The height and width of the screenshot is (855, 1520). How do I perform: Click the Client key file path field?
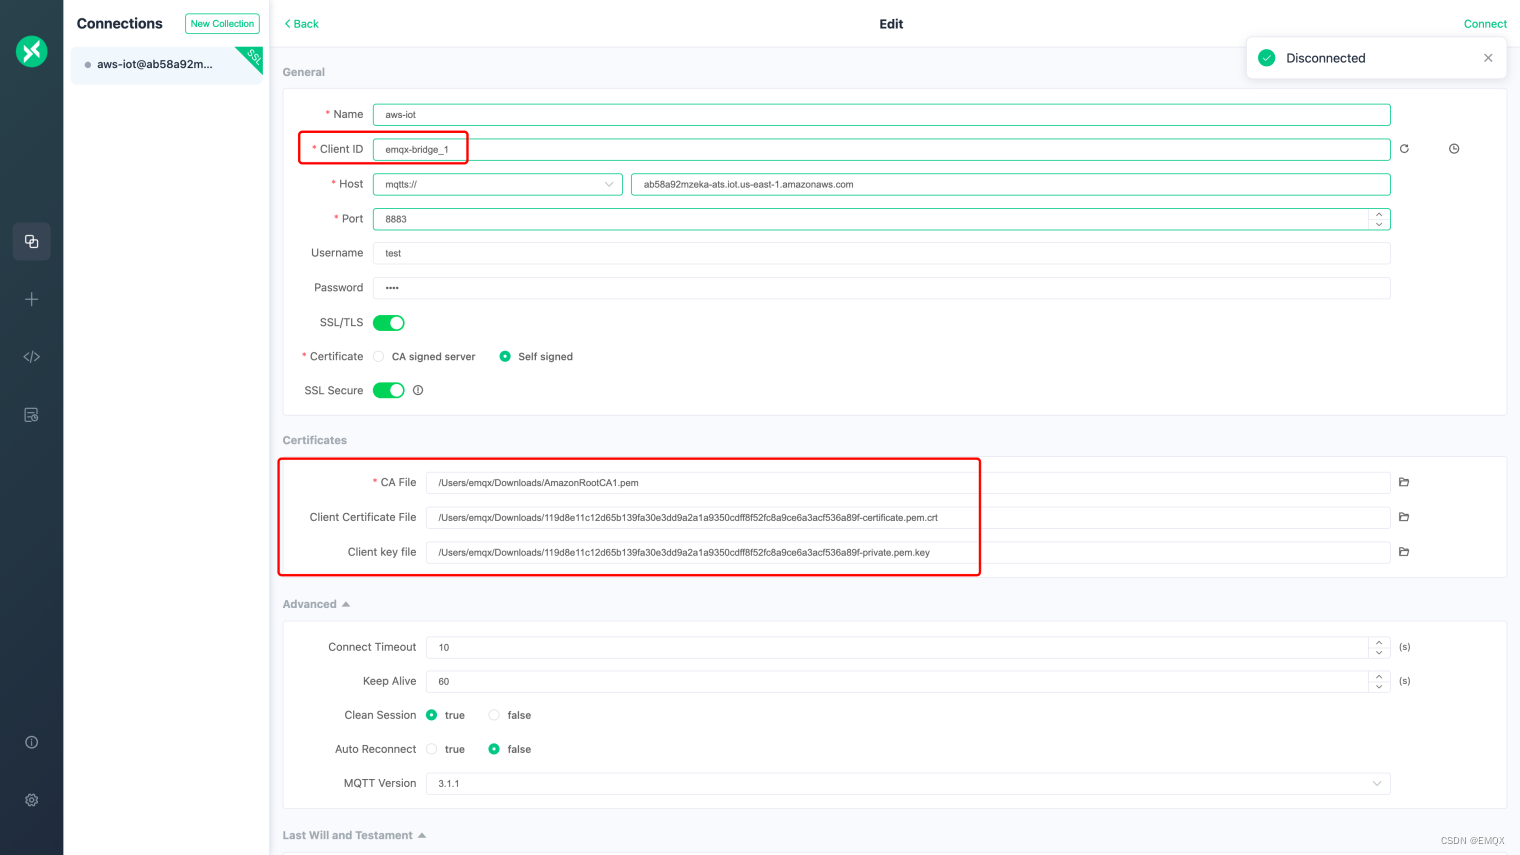[x=908, y=552]
